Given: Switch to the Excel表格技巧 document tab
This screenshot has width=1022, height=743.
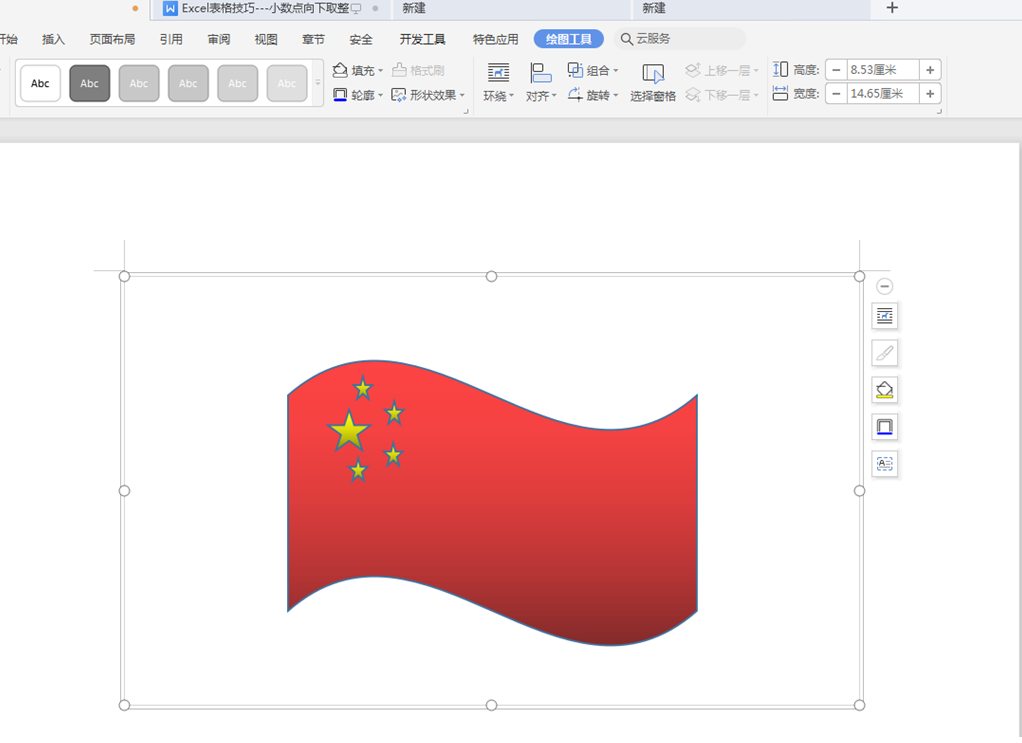Looking at the screenshot, I should [260, 8].
